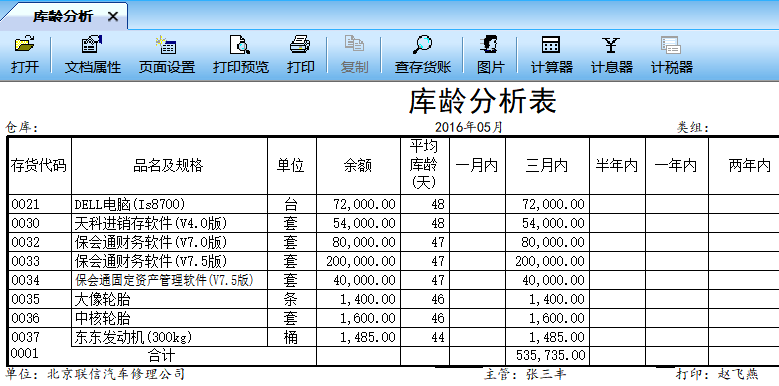Select inventory code 0032 cell
Image resolution: width=779 pixels, height=386 pixels.
coord(39,242)
